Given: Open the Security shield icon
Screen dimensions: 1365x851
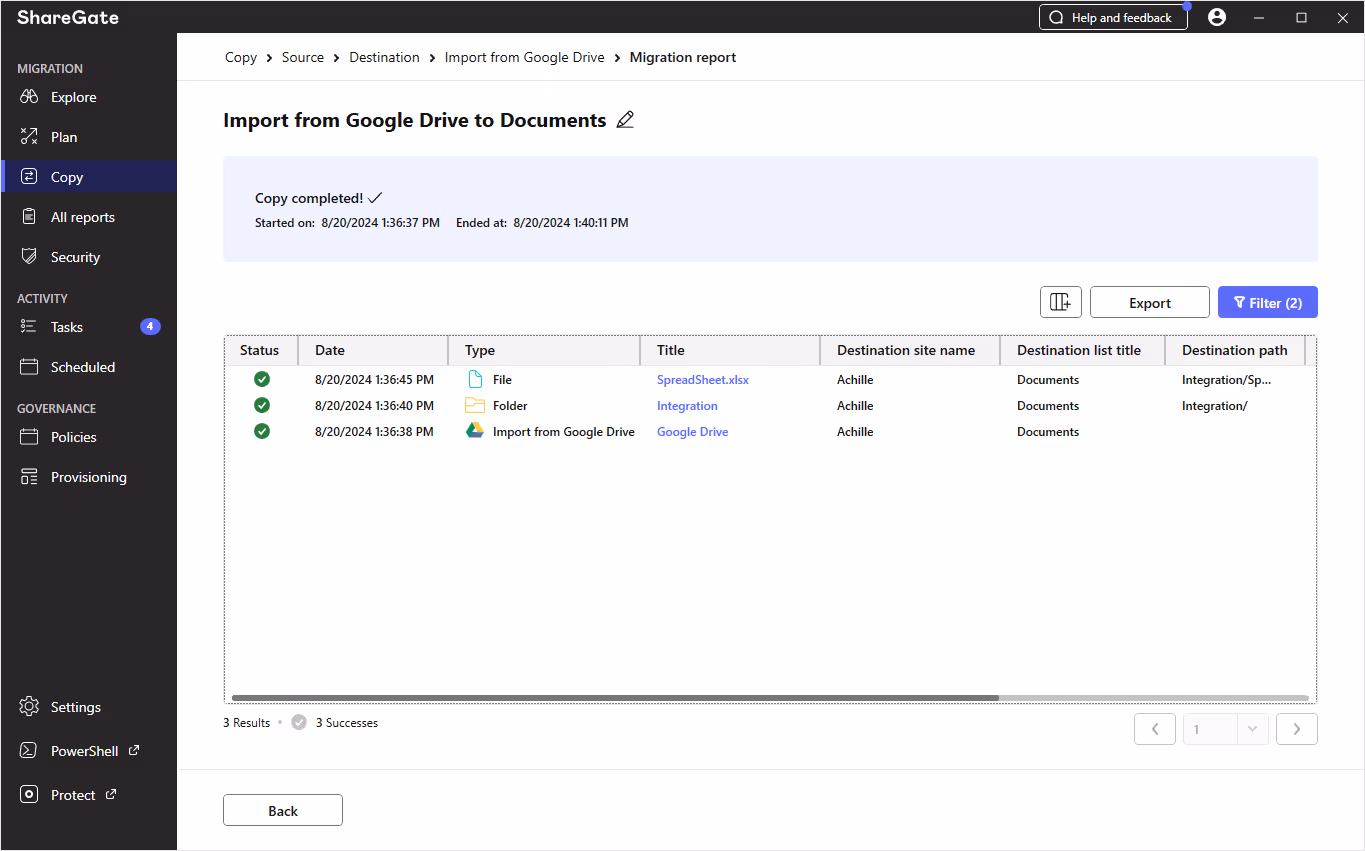Looking at the screenshot, I should (29, 257).
